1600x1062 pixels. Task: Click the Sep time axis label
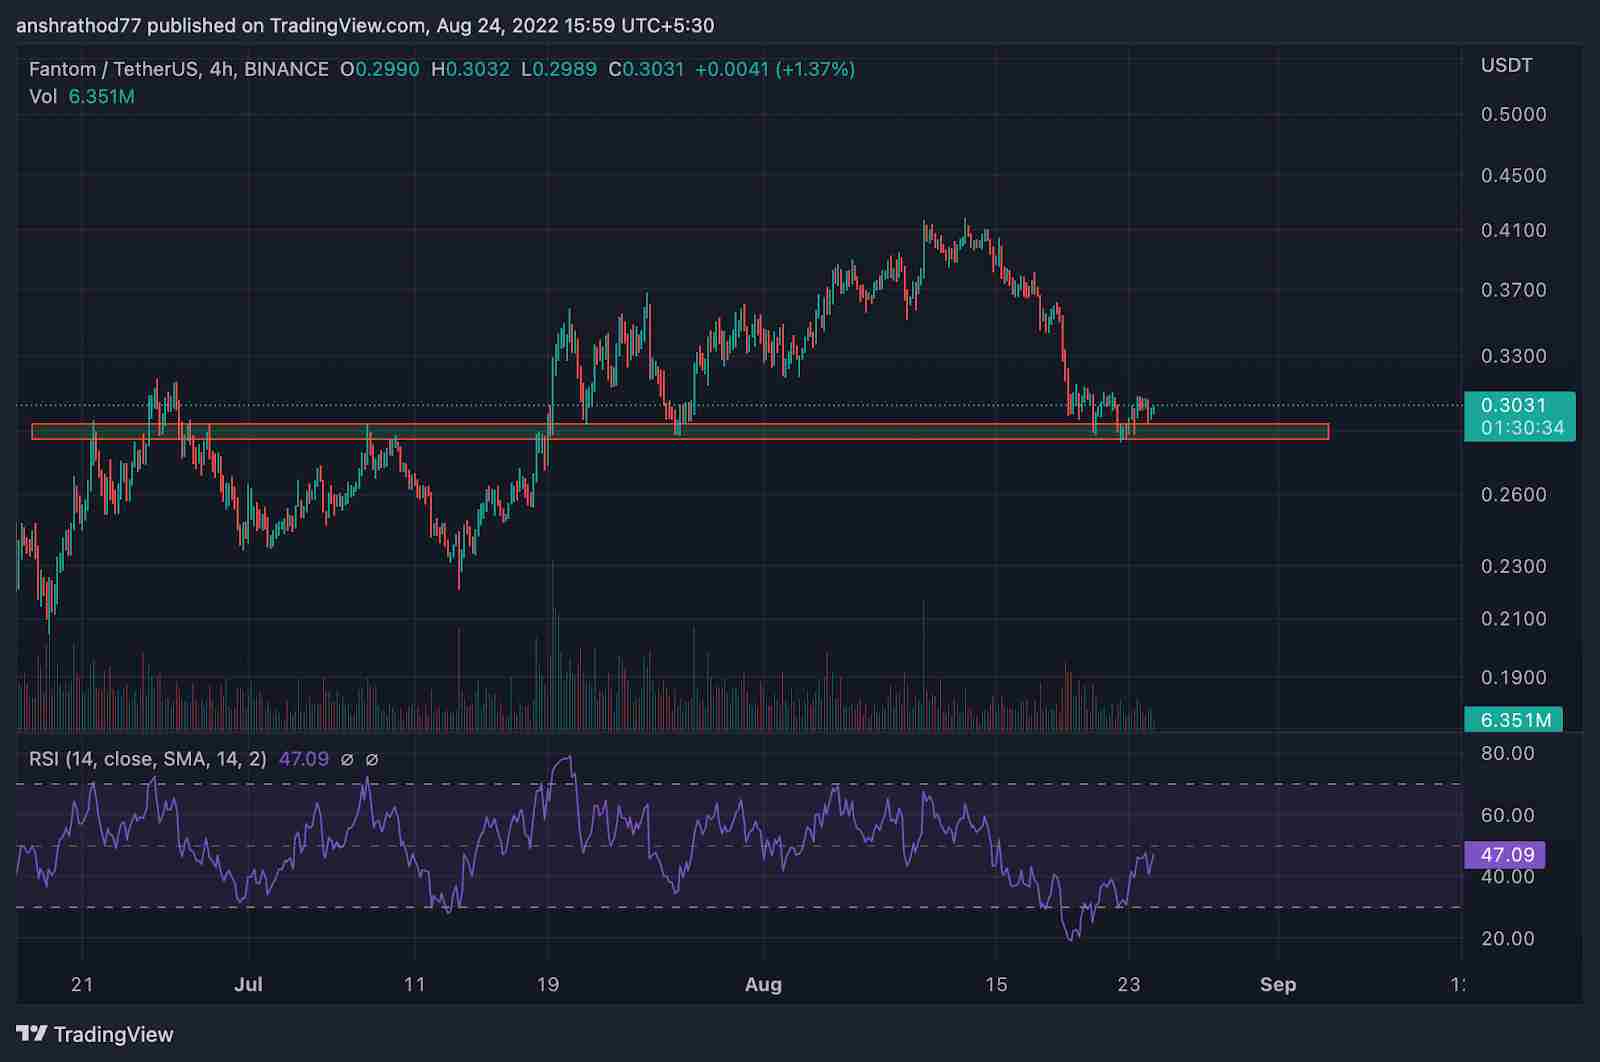(1278, 985)
